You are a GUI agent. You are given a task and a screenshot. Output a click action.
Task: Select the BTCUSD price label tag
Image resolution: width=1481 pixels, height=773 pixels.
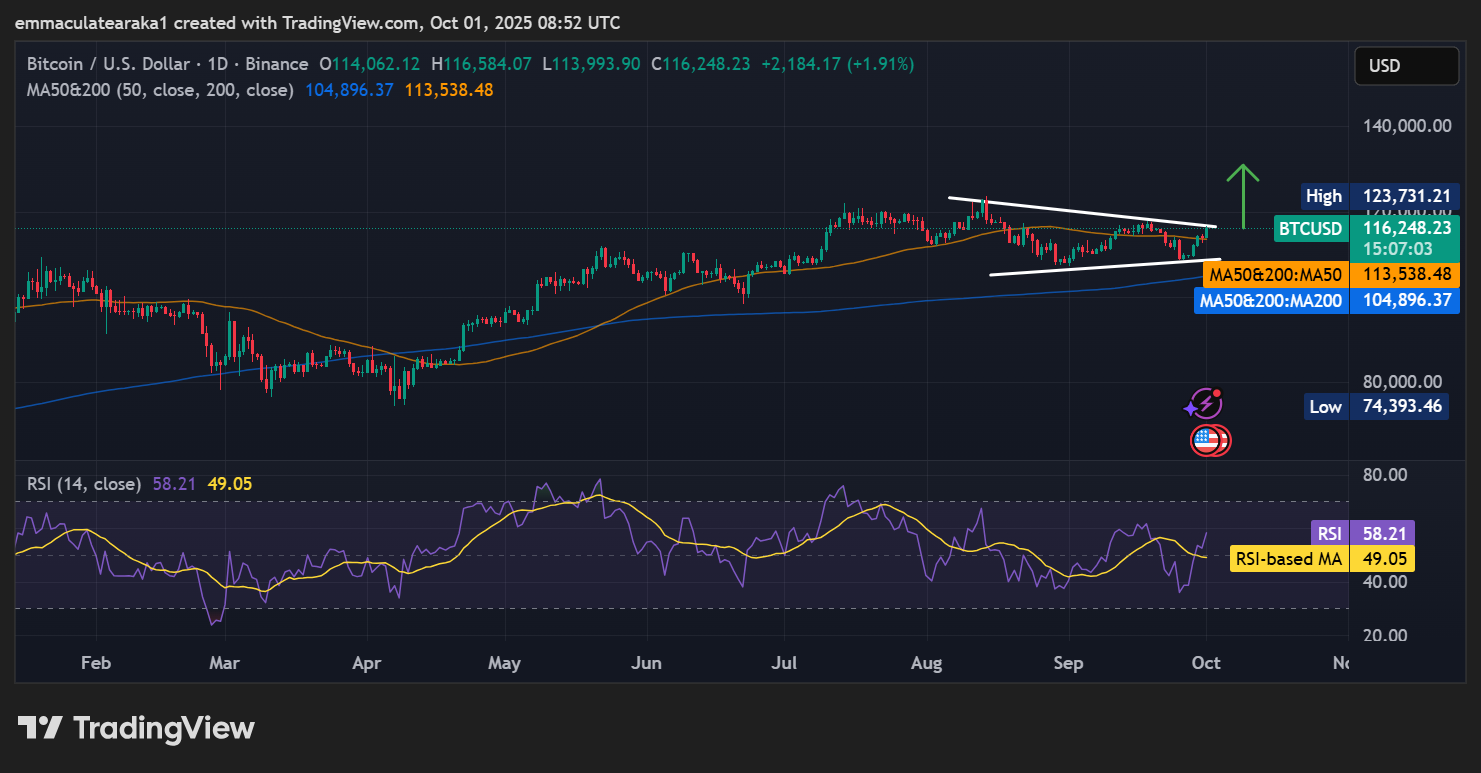pyautogui.click(x=1310, y=229)
